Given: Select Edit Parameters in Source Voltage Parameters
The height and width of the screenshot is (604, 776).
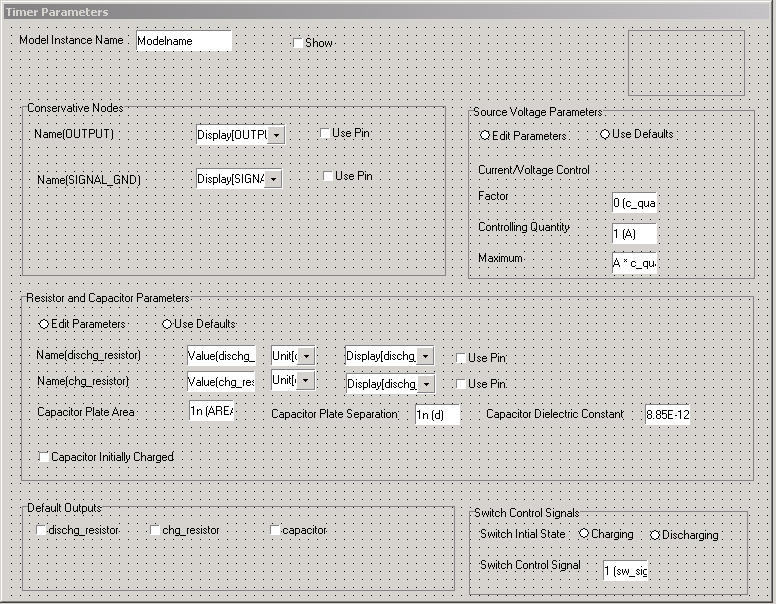Looking at the screenshot, I should click(485, 135).
